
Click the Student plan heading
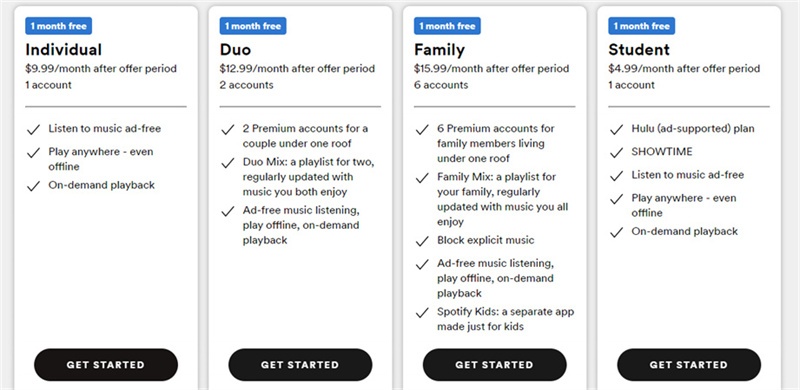click(639, 50)
